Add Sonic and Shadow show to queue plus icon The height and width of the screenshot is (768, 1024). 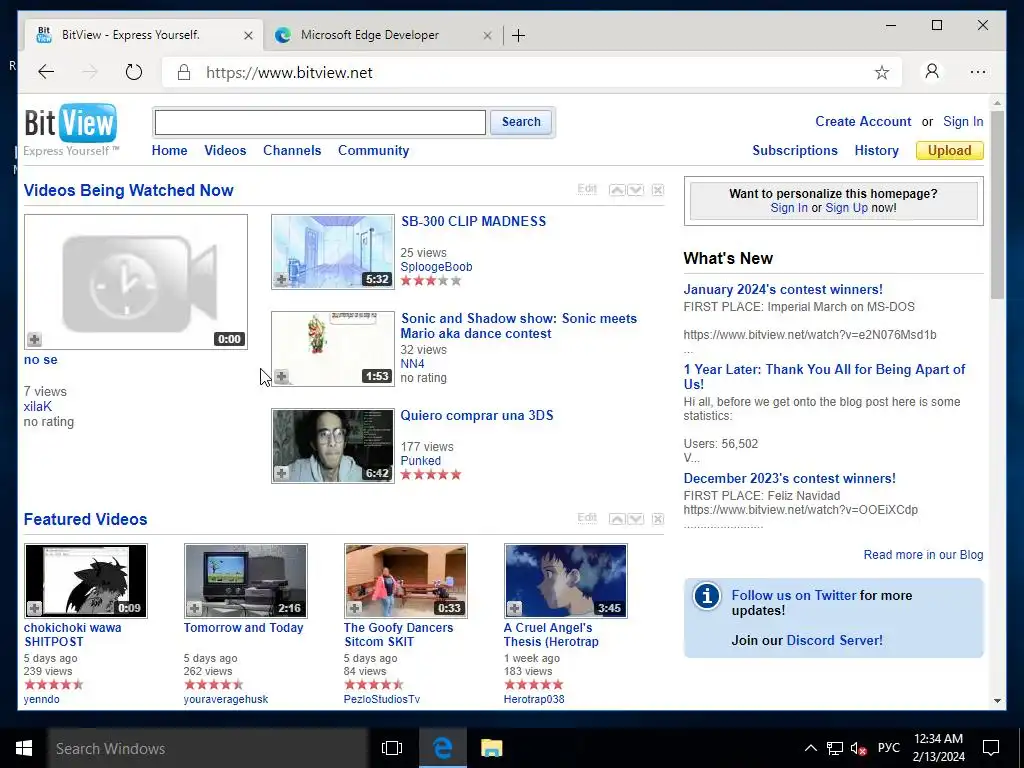(x=281, y=376)
